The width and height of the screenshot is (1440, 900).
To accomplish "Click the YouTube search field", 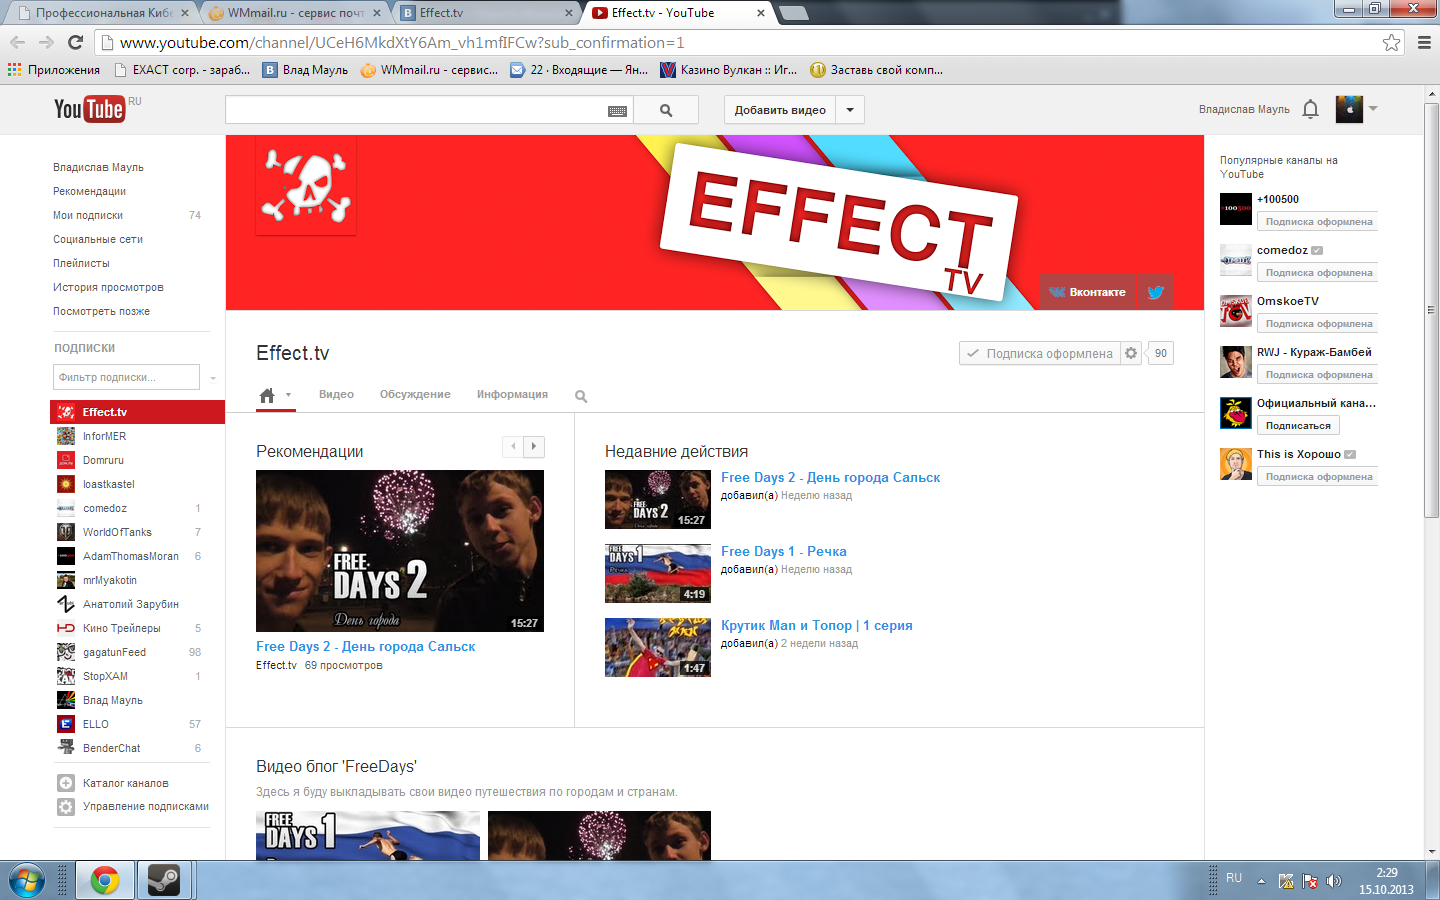I will (416, 110).
